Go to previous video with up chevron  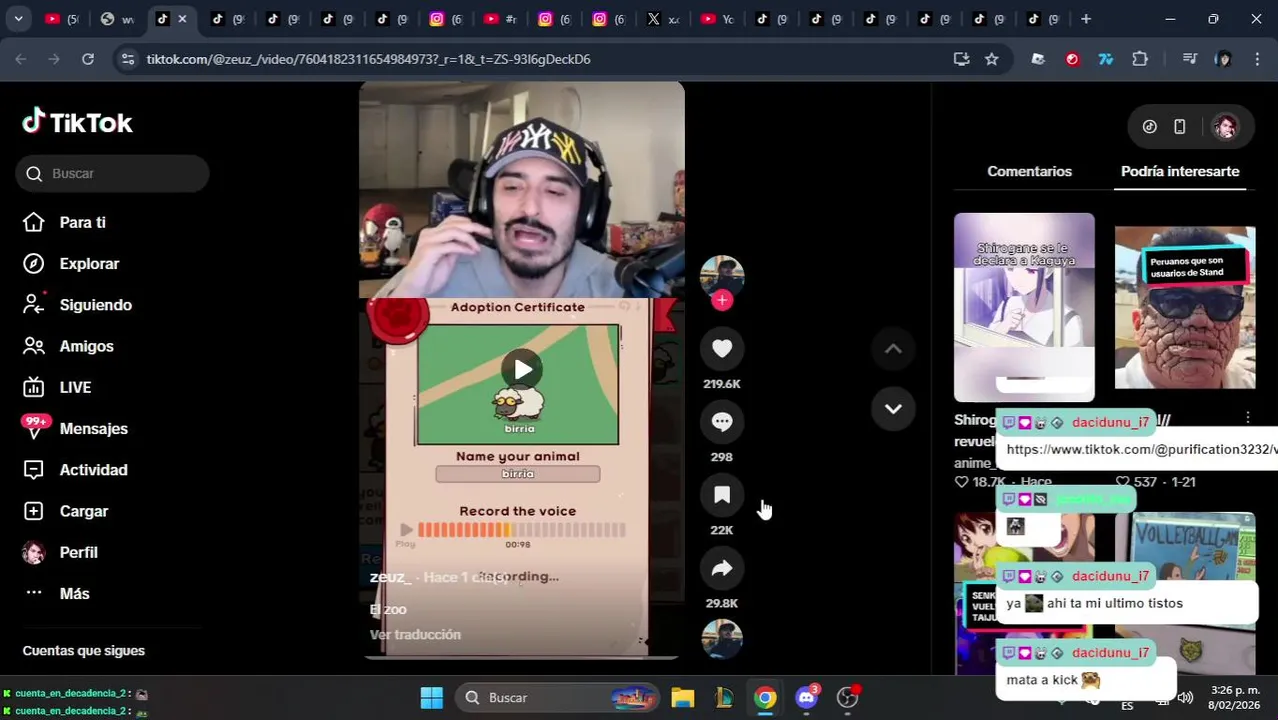coord(893,349)
